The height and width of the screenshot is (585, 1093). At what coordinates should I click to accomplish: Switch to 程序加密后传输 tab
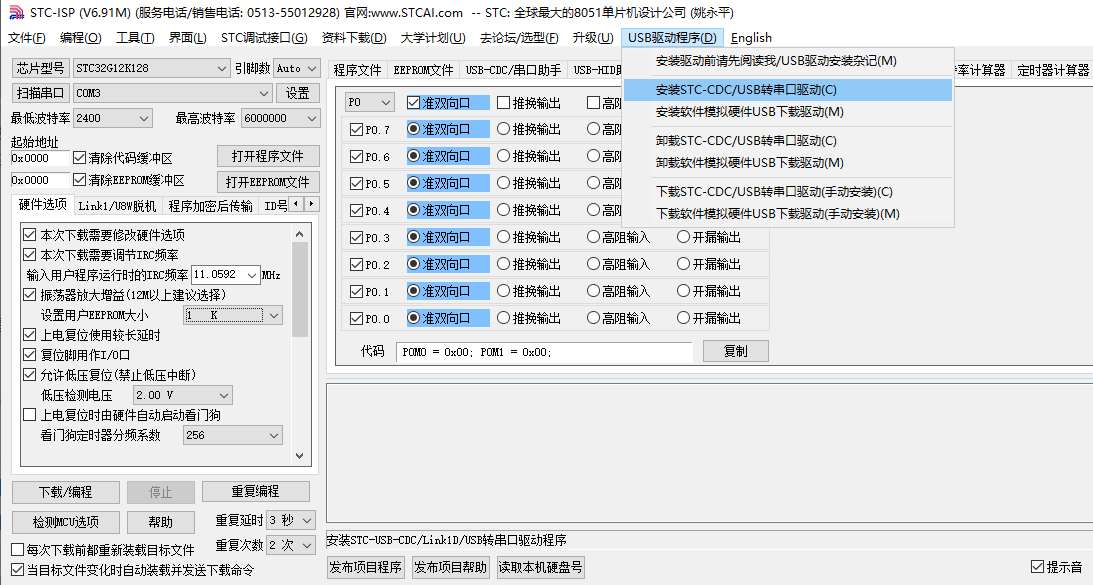pyautogui.click(x=211, y=206)
